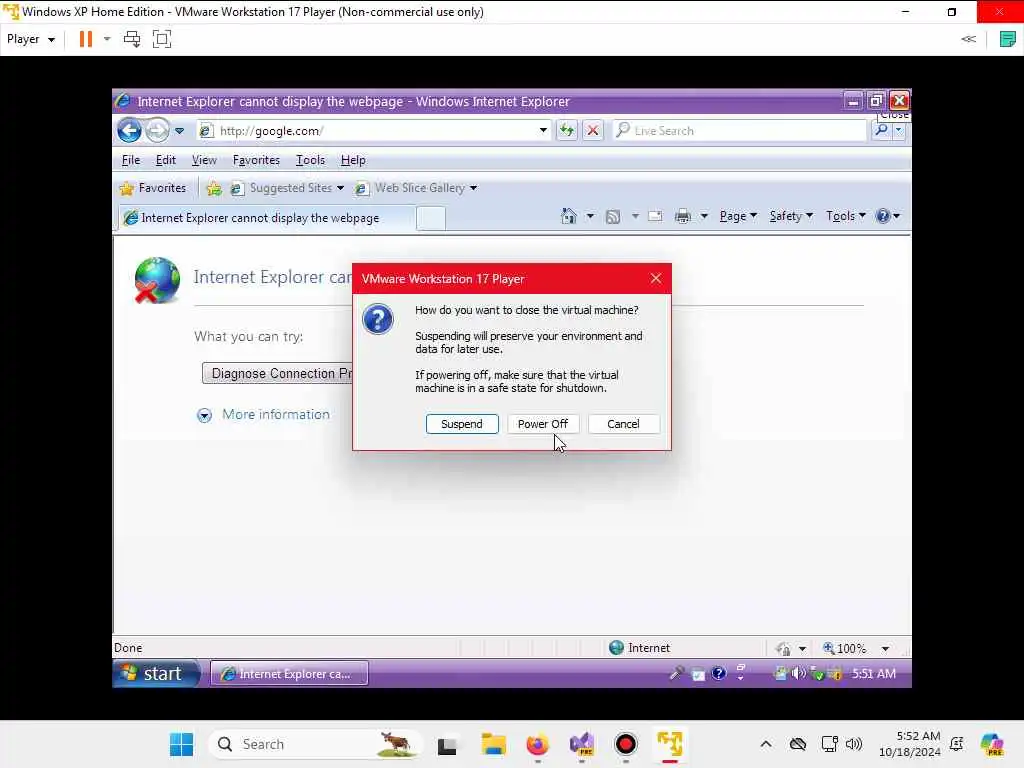
Task: Go back in Internet Explorer
Action: coord(129,131)
